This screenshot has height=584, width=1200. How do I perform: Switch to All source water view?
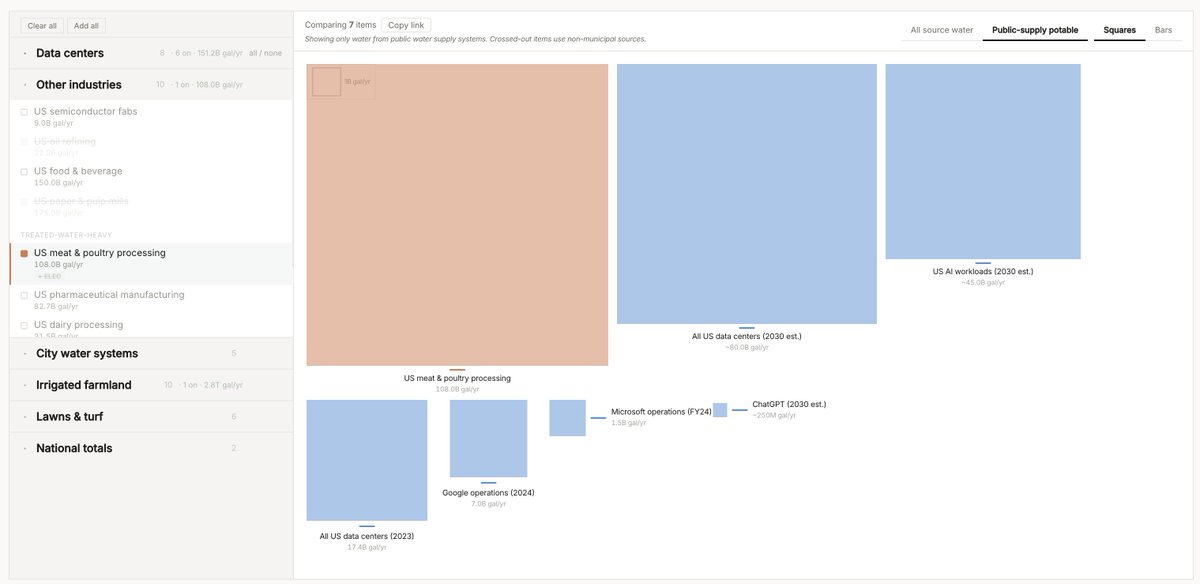tap(941, 30)
